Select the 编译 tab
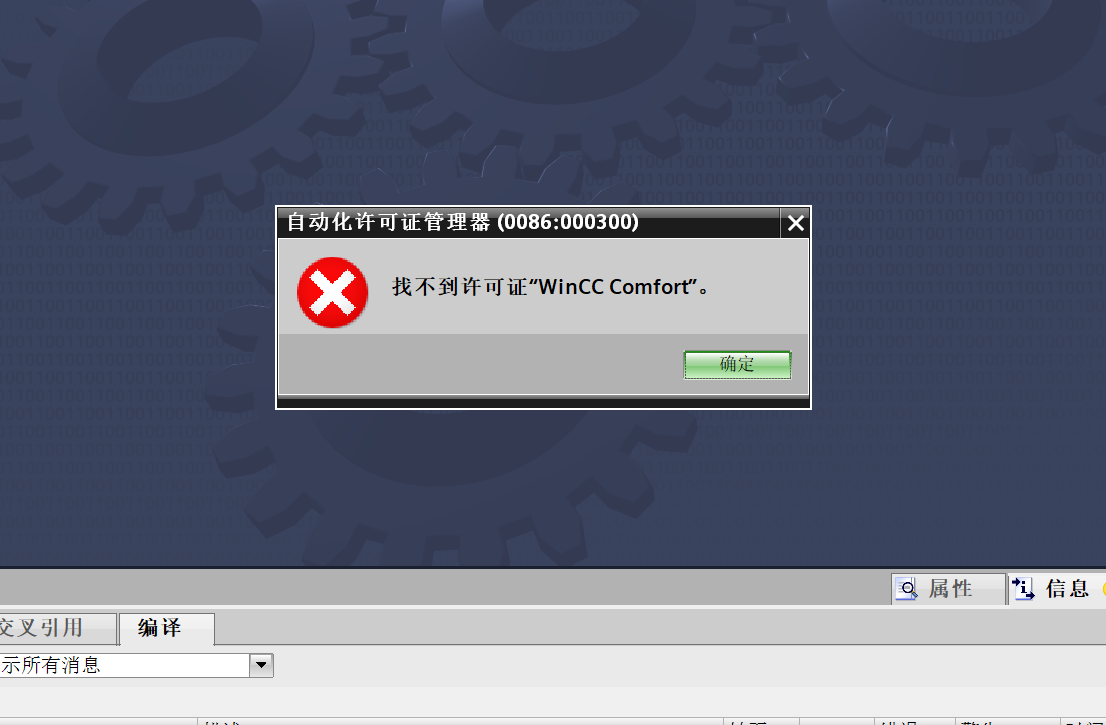 166,628
